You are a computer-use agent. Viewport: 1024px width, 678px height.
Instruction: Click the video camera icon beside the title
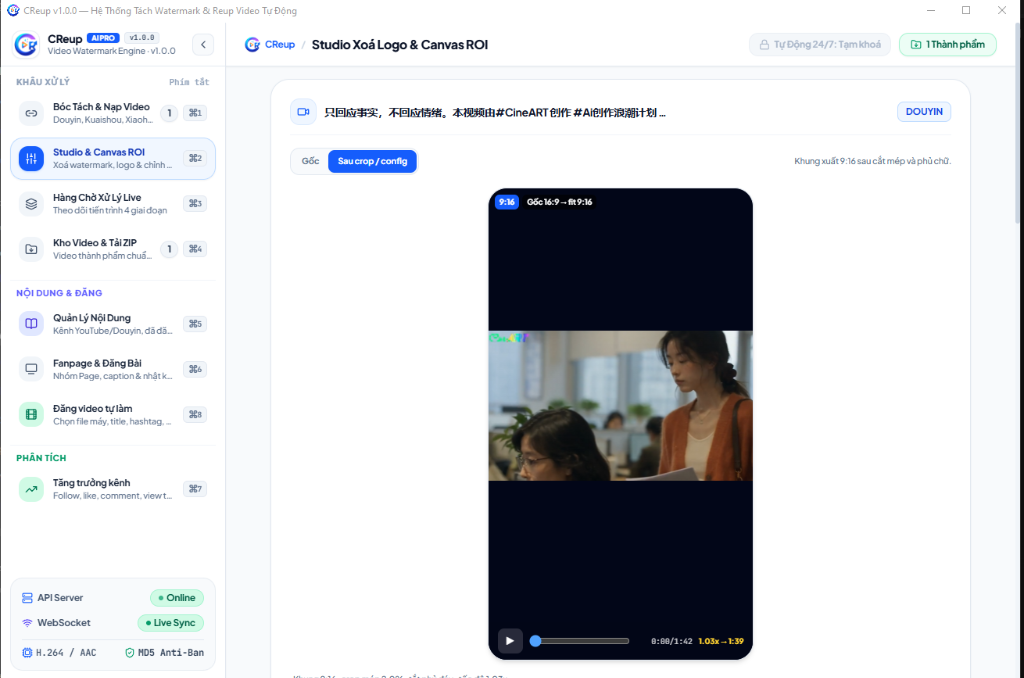tap(303, 112)
